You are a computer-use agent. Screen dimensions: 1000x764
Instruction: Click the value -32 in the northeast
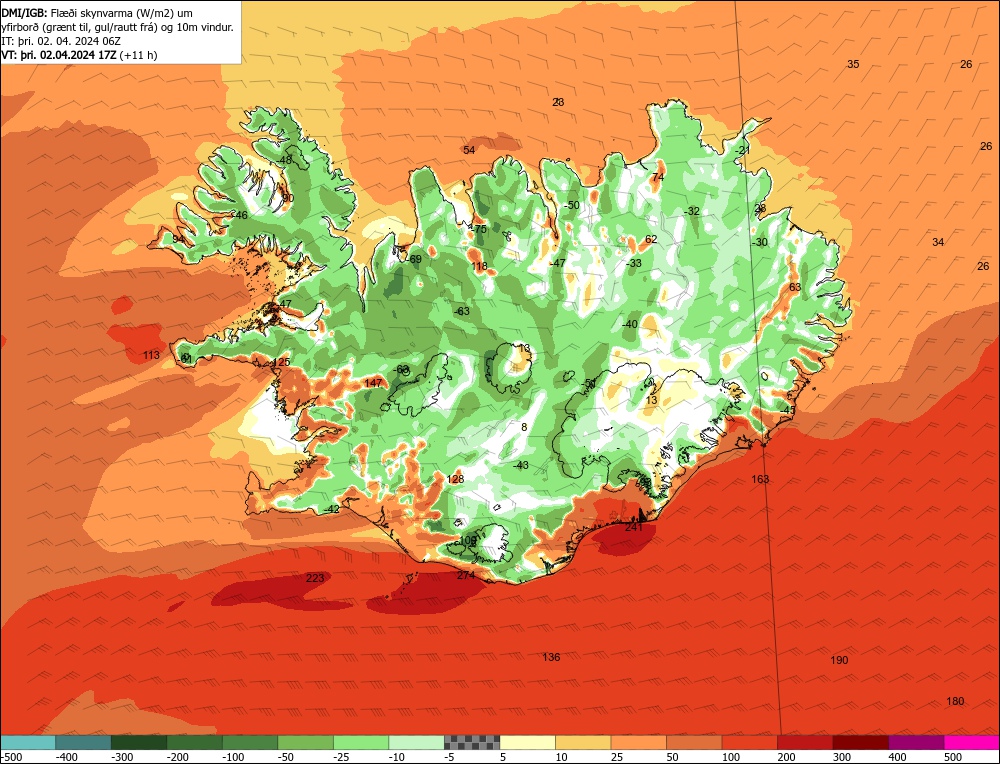(691, 211)
